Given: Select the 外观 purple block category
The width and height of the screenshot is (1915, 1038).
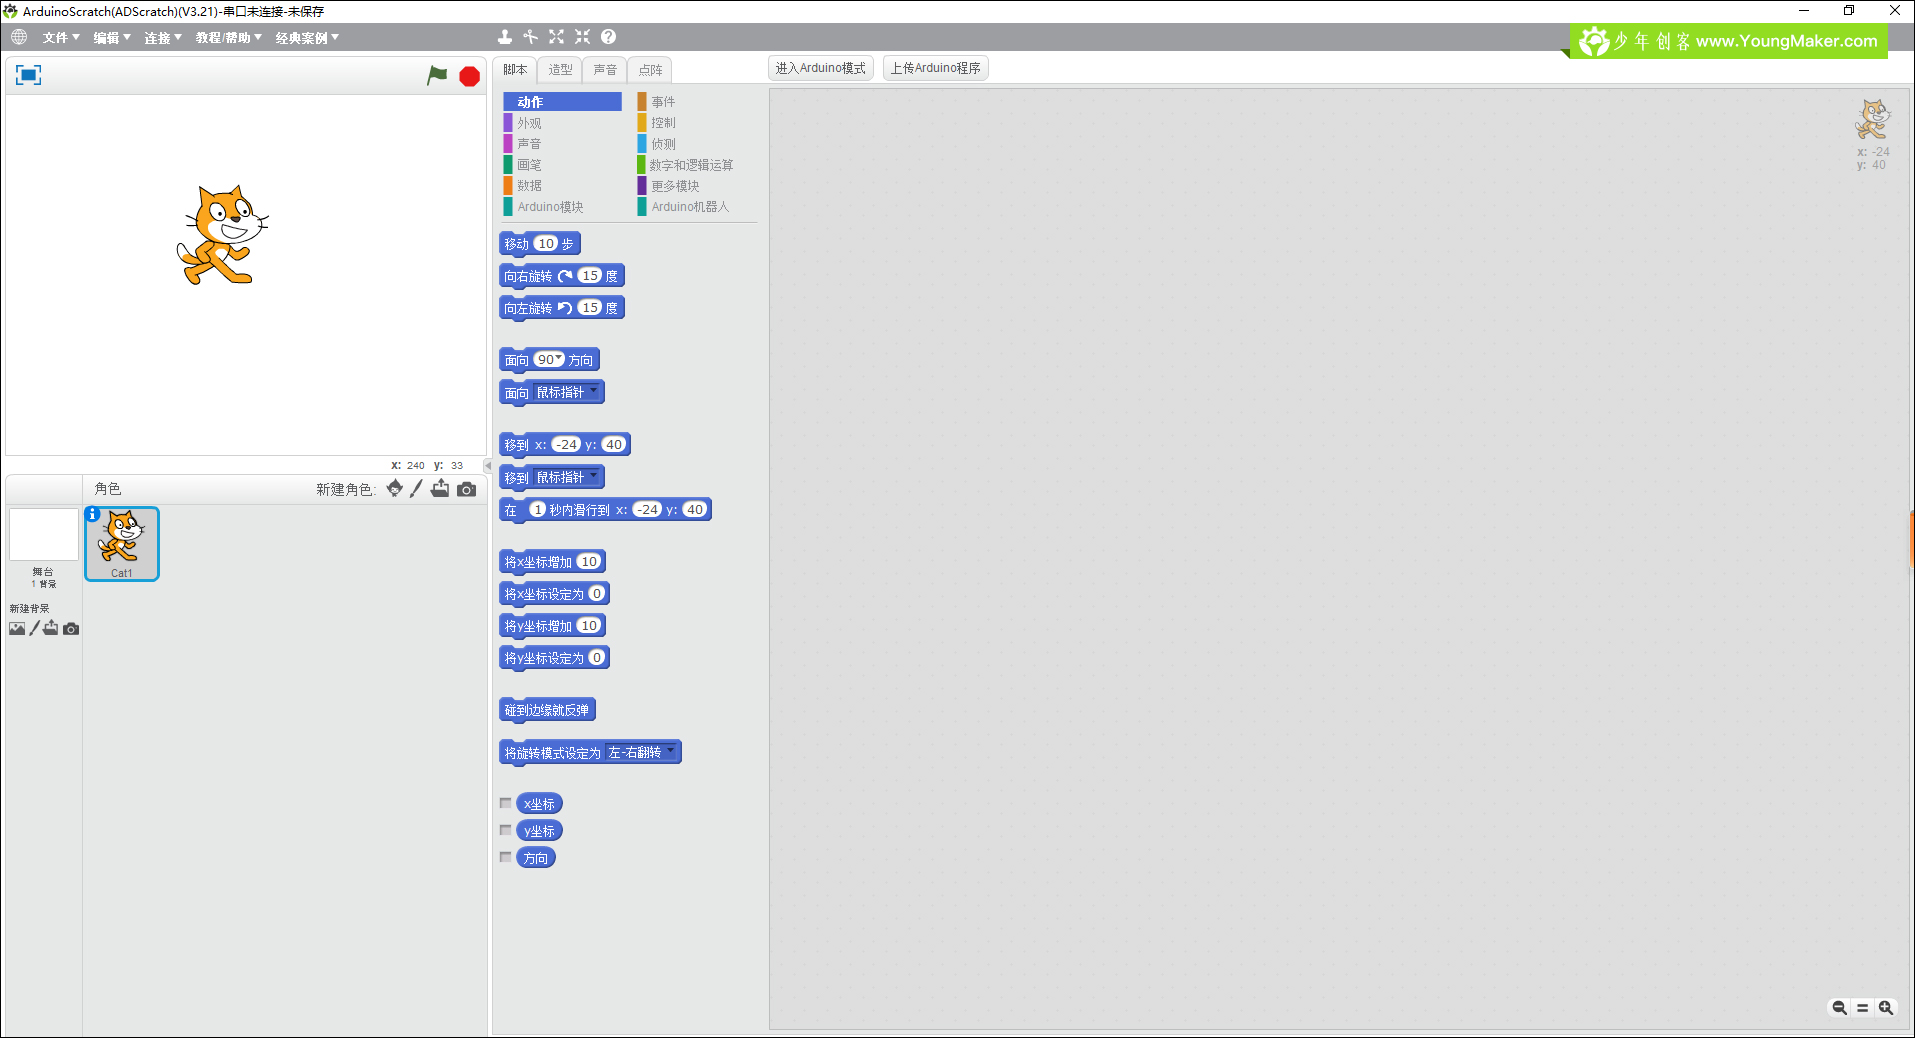Looking at the screenshot, I should tap(530, 123).
